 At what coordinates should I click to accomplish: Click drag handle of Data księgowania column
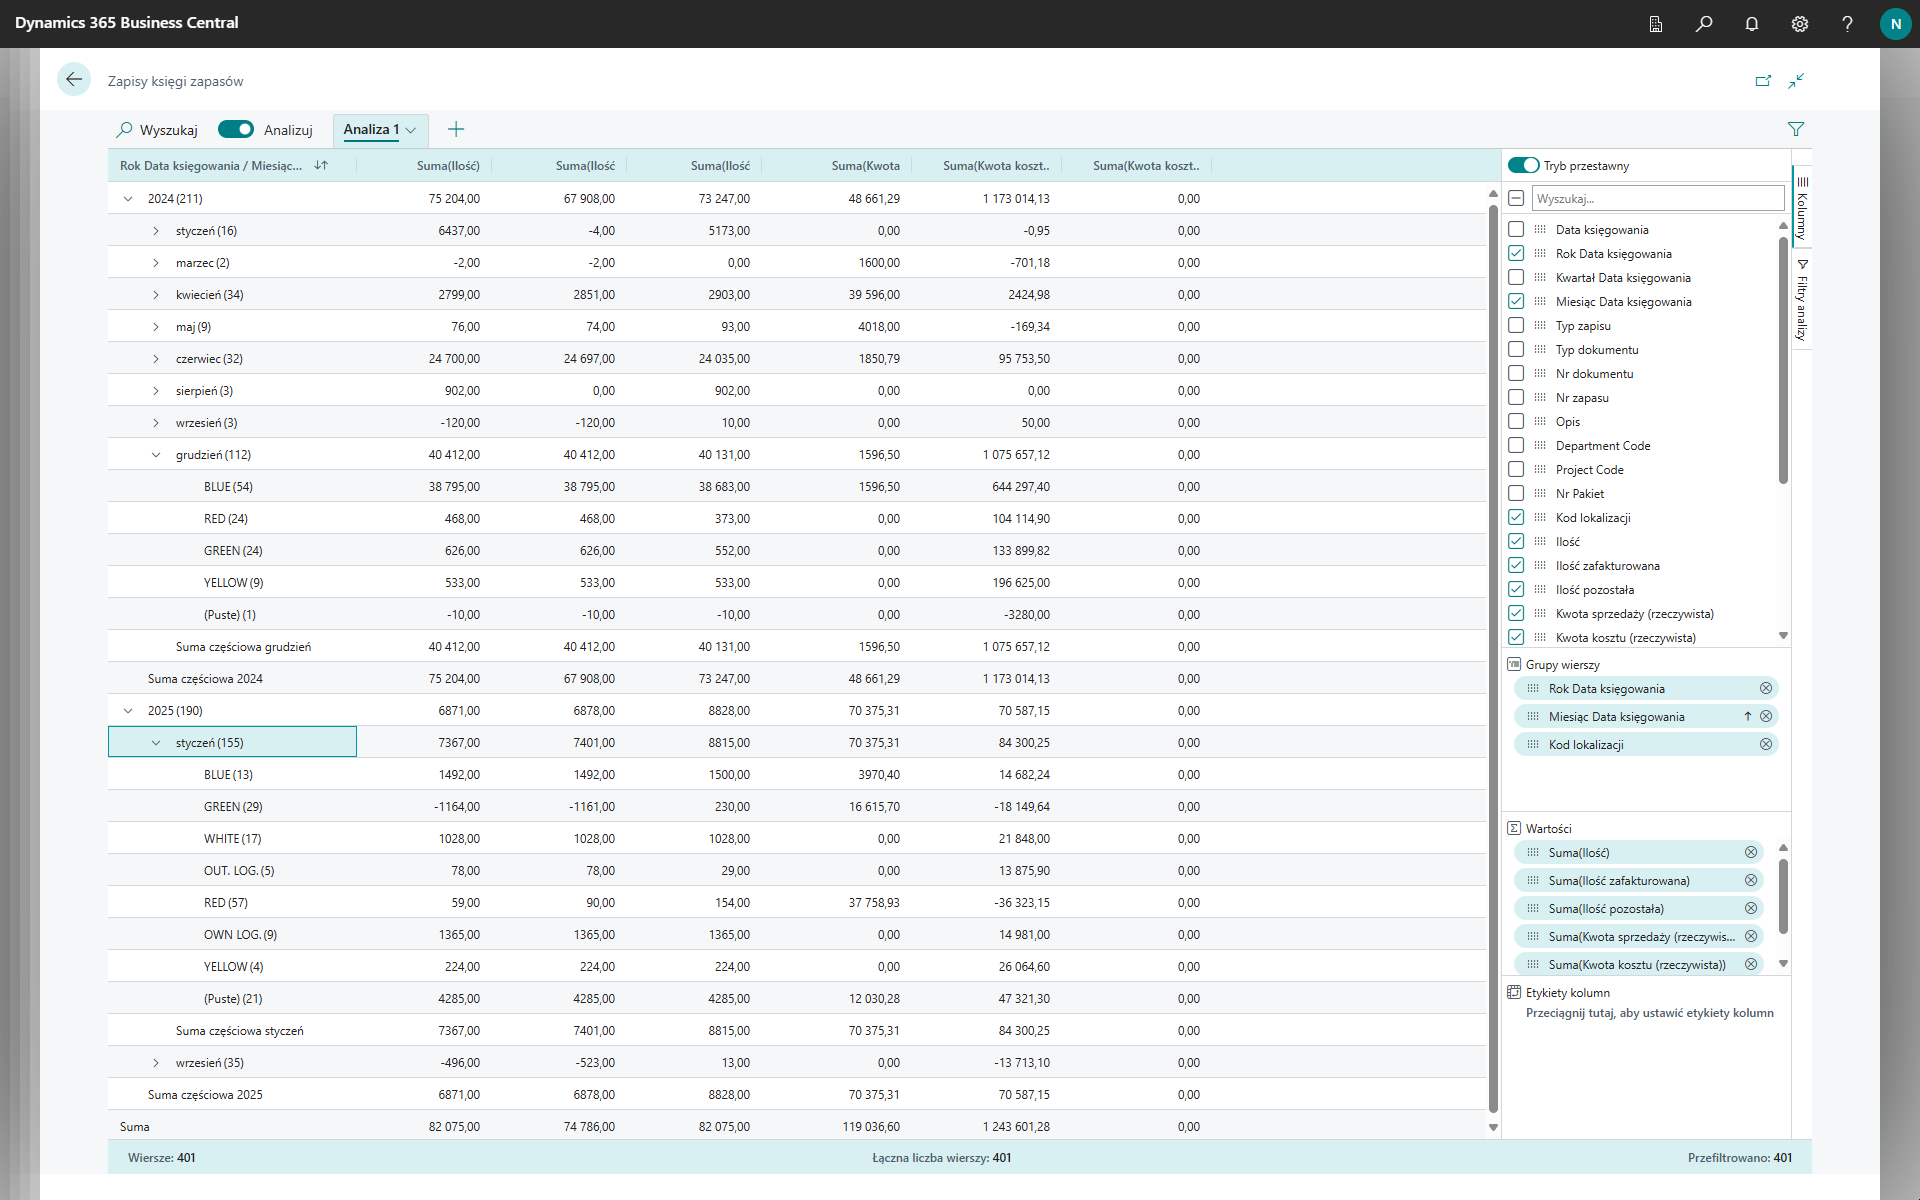(x=1540, y=230)
